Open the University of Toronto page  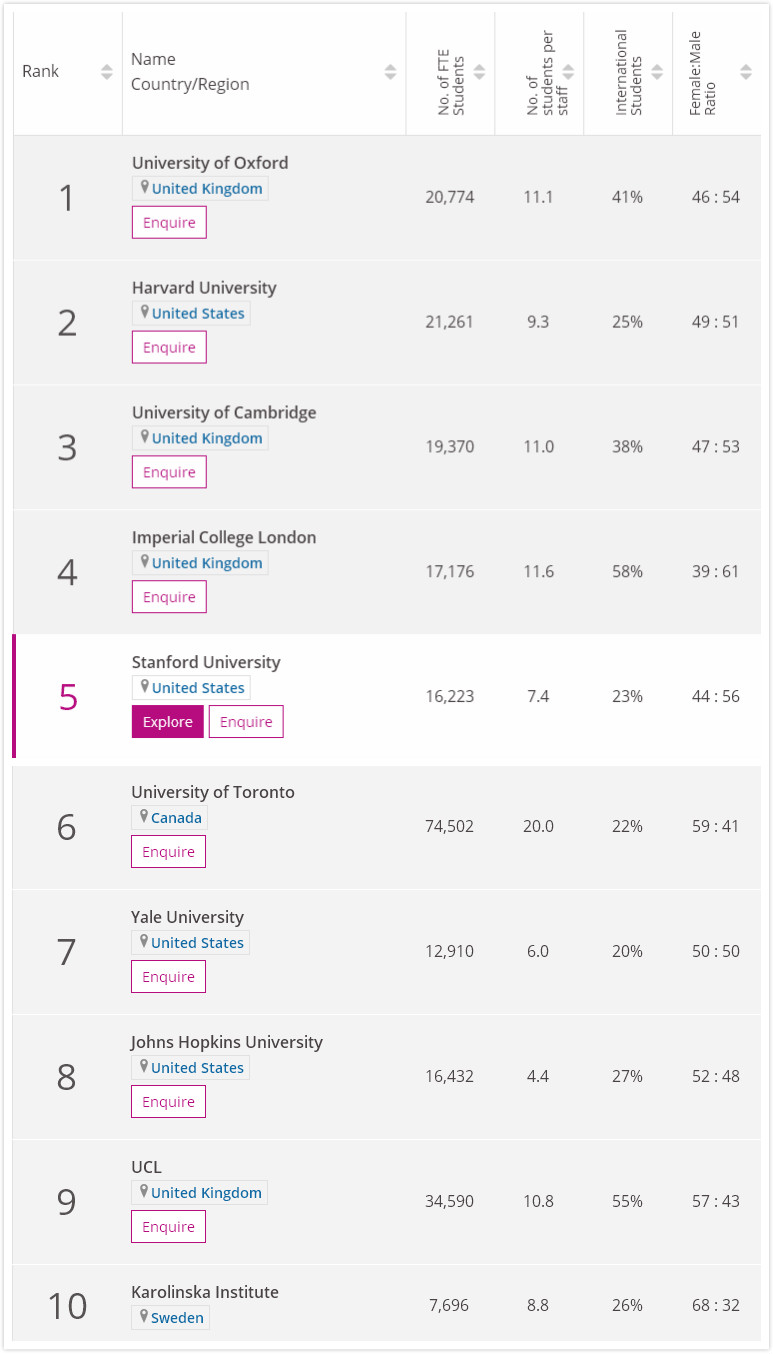click(213, 792)
